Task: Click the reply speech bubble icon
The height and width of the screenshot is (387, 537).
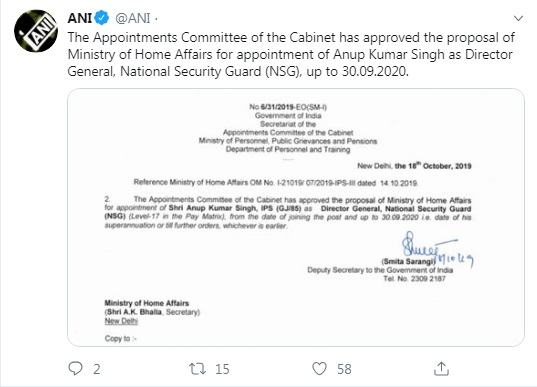Action: [x=75, y=369]
